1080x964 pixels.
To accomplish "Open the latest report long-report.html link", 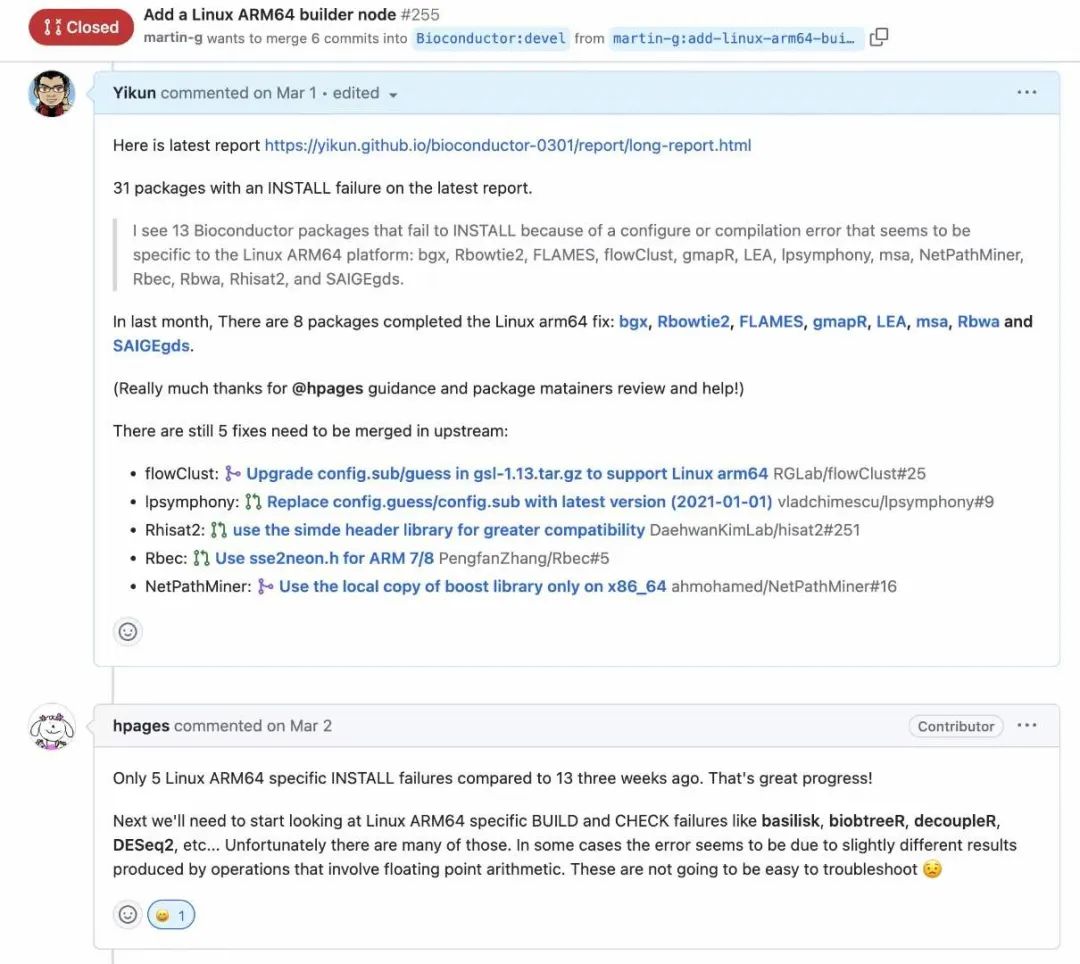I will (507, 145).
